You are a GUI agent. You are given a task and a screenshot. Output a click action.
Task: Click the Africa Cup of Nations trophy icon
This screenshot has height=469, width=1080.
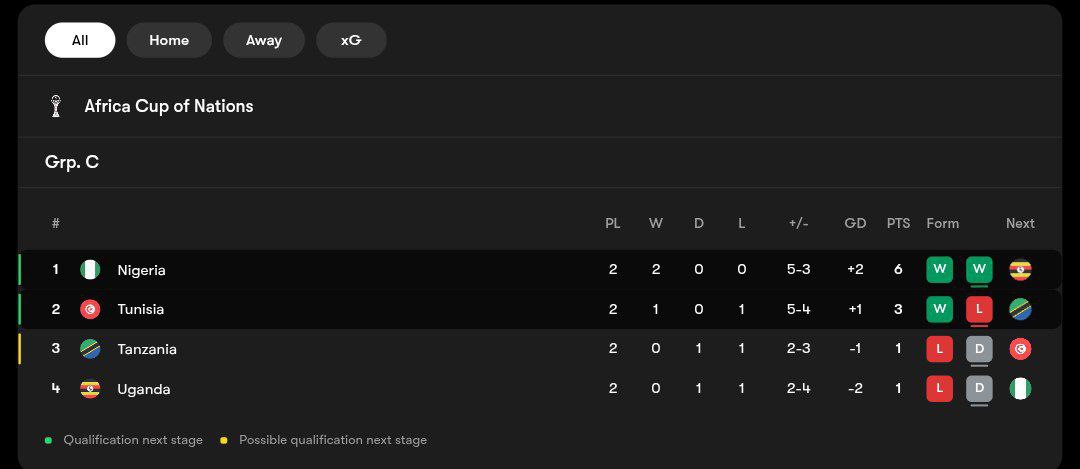(x=57, y=106)
